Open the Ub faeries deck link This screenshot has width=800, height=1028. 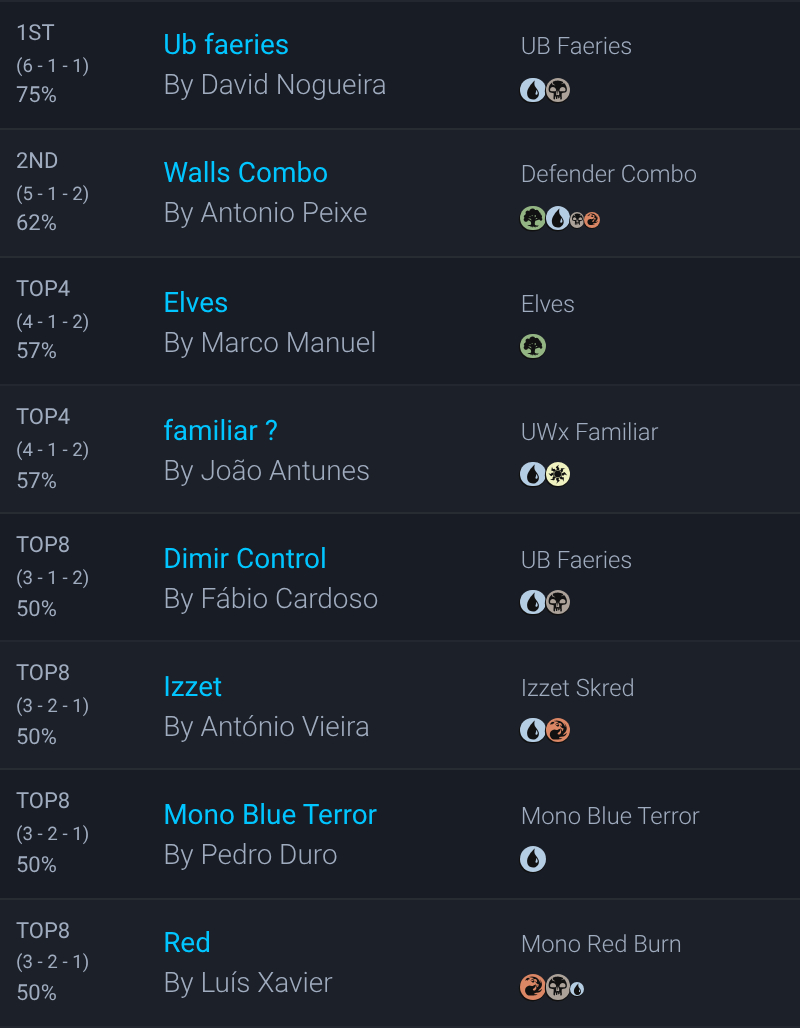pyautogui.click(x=226, y=45)
